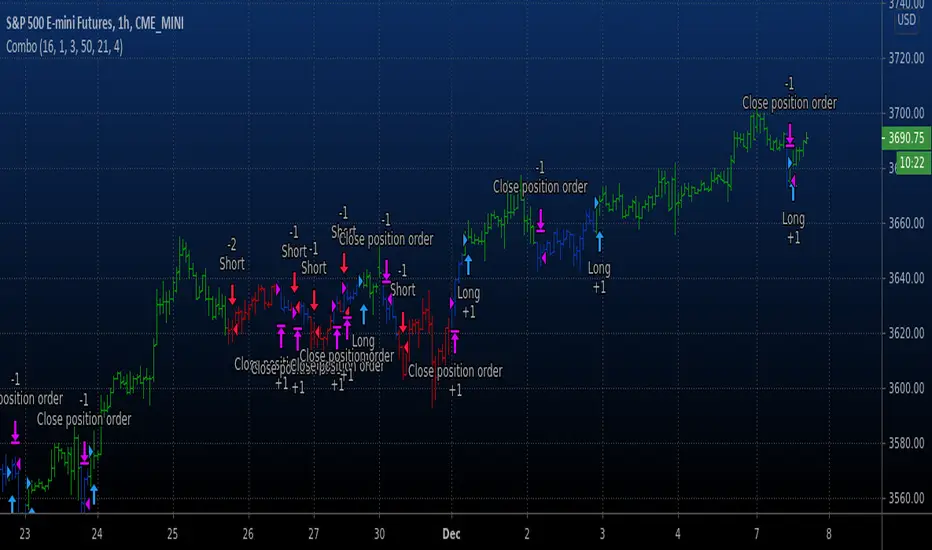Select the USD currency label on the price axis
Viewport: 932px width, 550px height.
[x=906, y=20]
